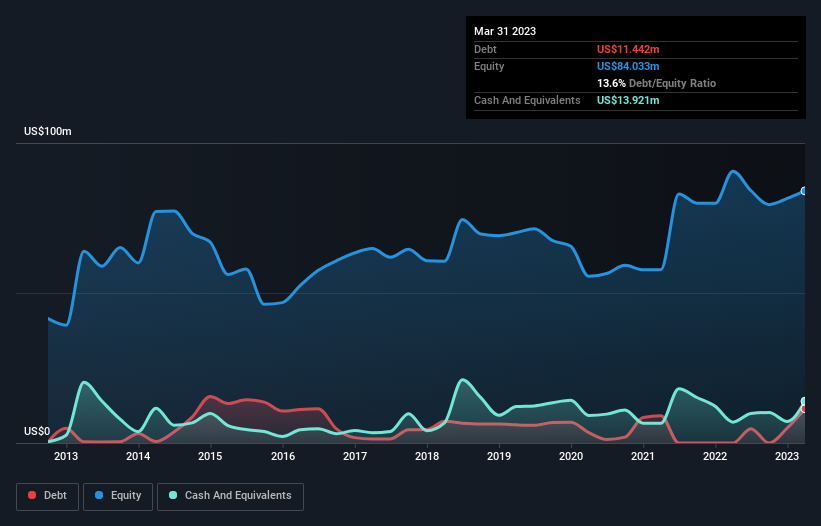
Task: Click the Equity line endpoint marker
Action: tap(804, 191)
